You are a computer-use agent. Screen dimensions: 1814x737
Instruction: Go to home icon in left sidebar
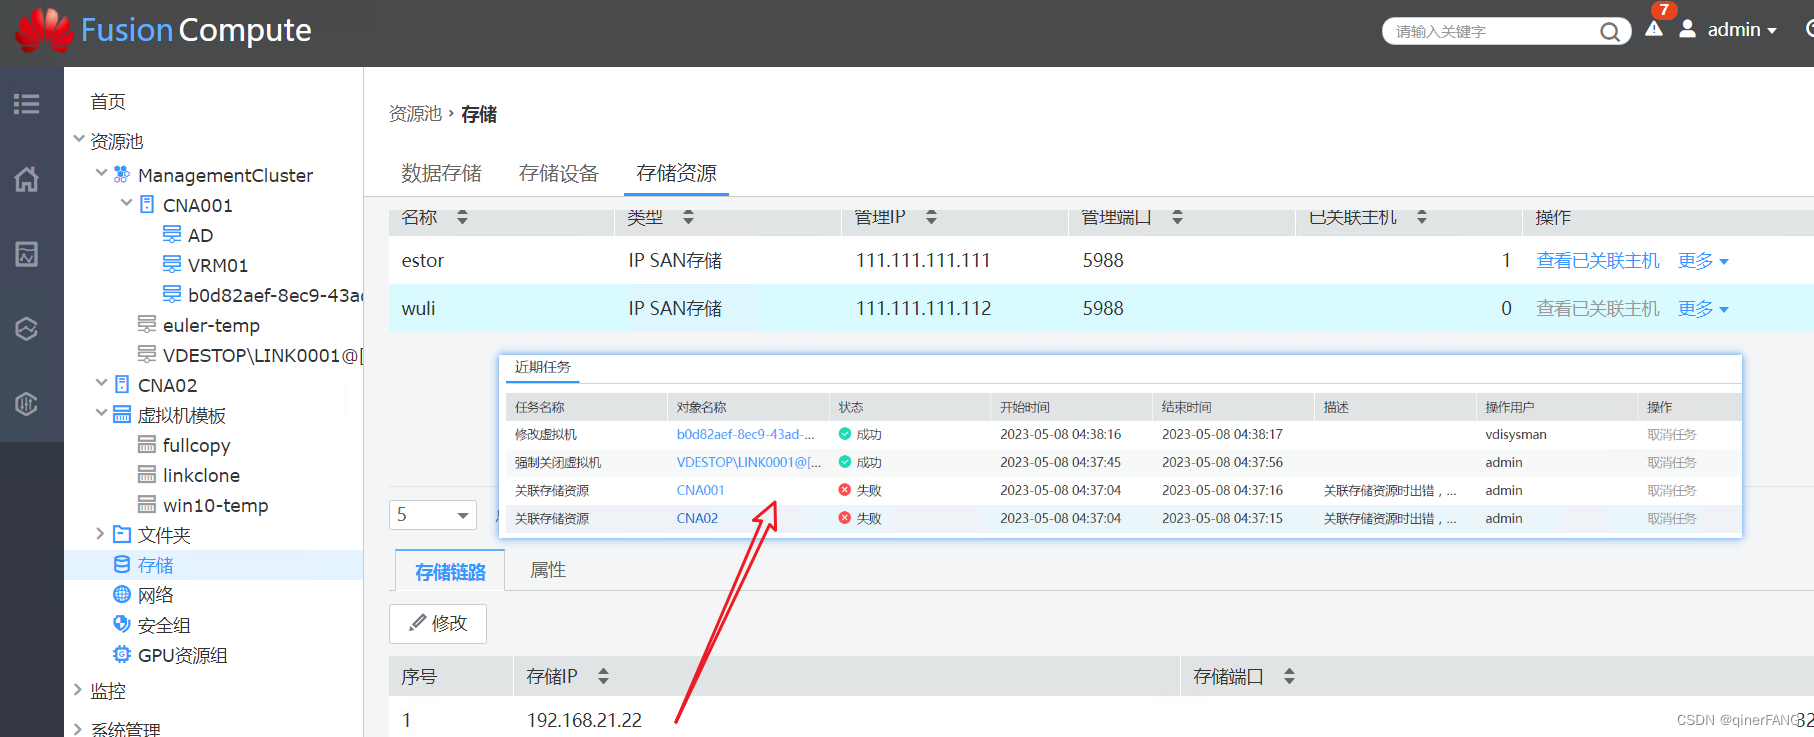pos(27,179)
